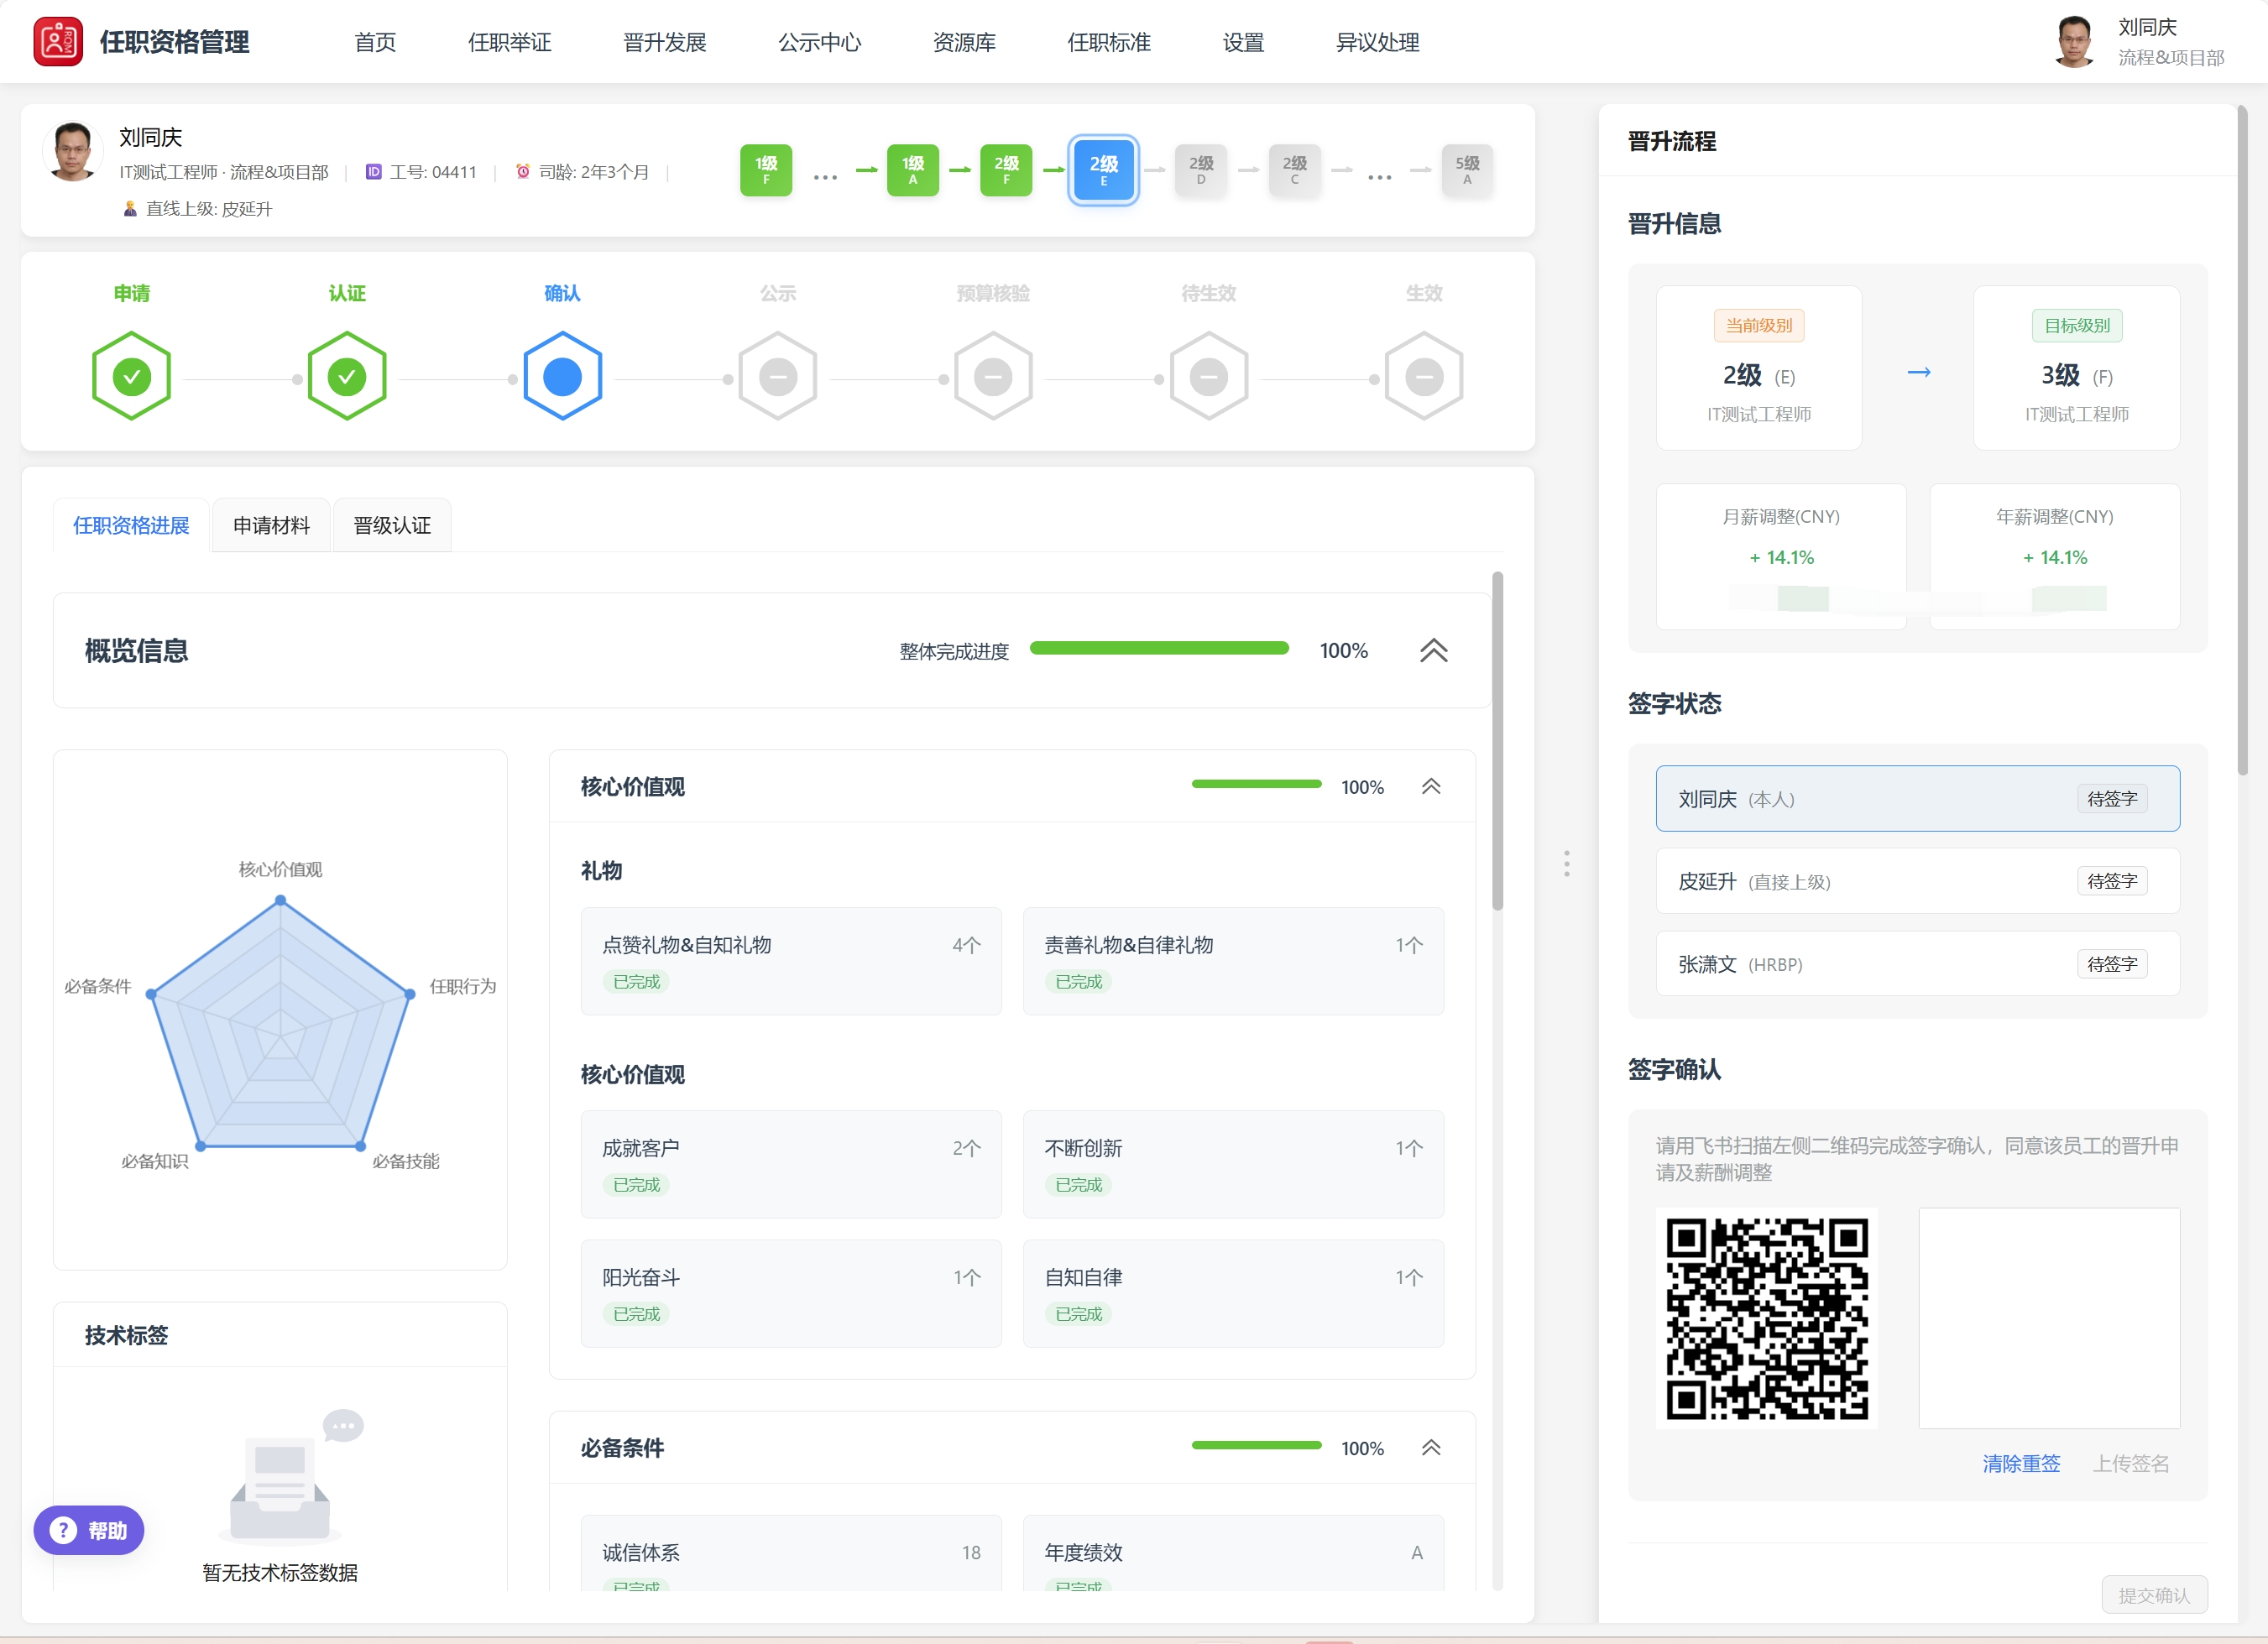Open the 设置 menu item

pos(1242,42)
